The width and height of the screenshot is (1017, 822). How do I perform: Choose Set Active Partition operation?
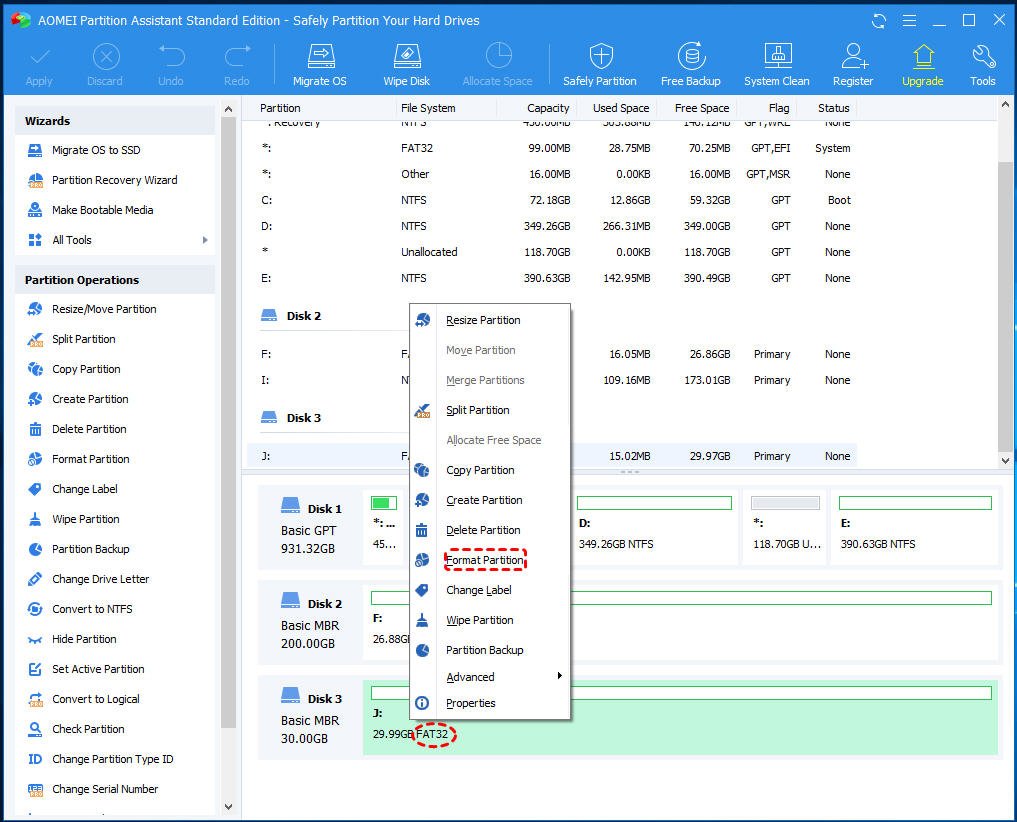[x=98, y=669]
